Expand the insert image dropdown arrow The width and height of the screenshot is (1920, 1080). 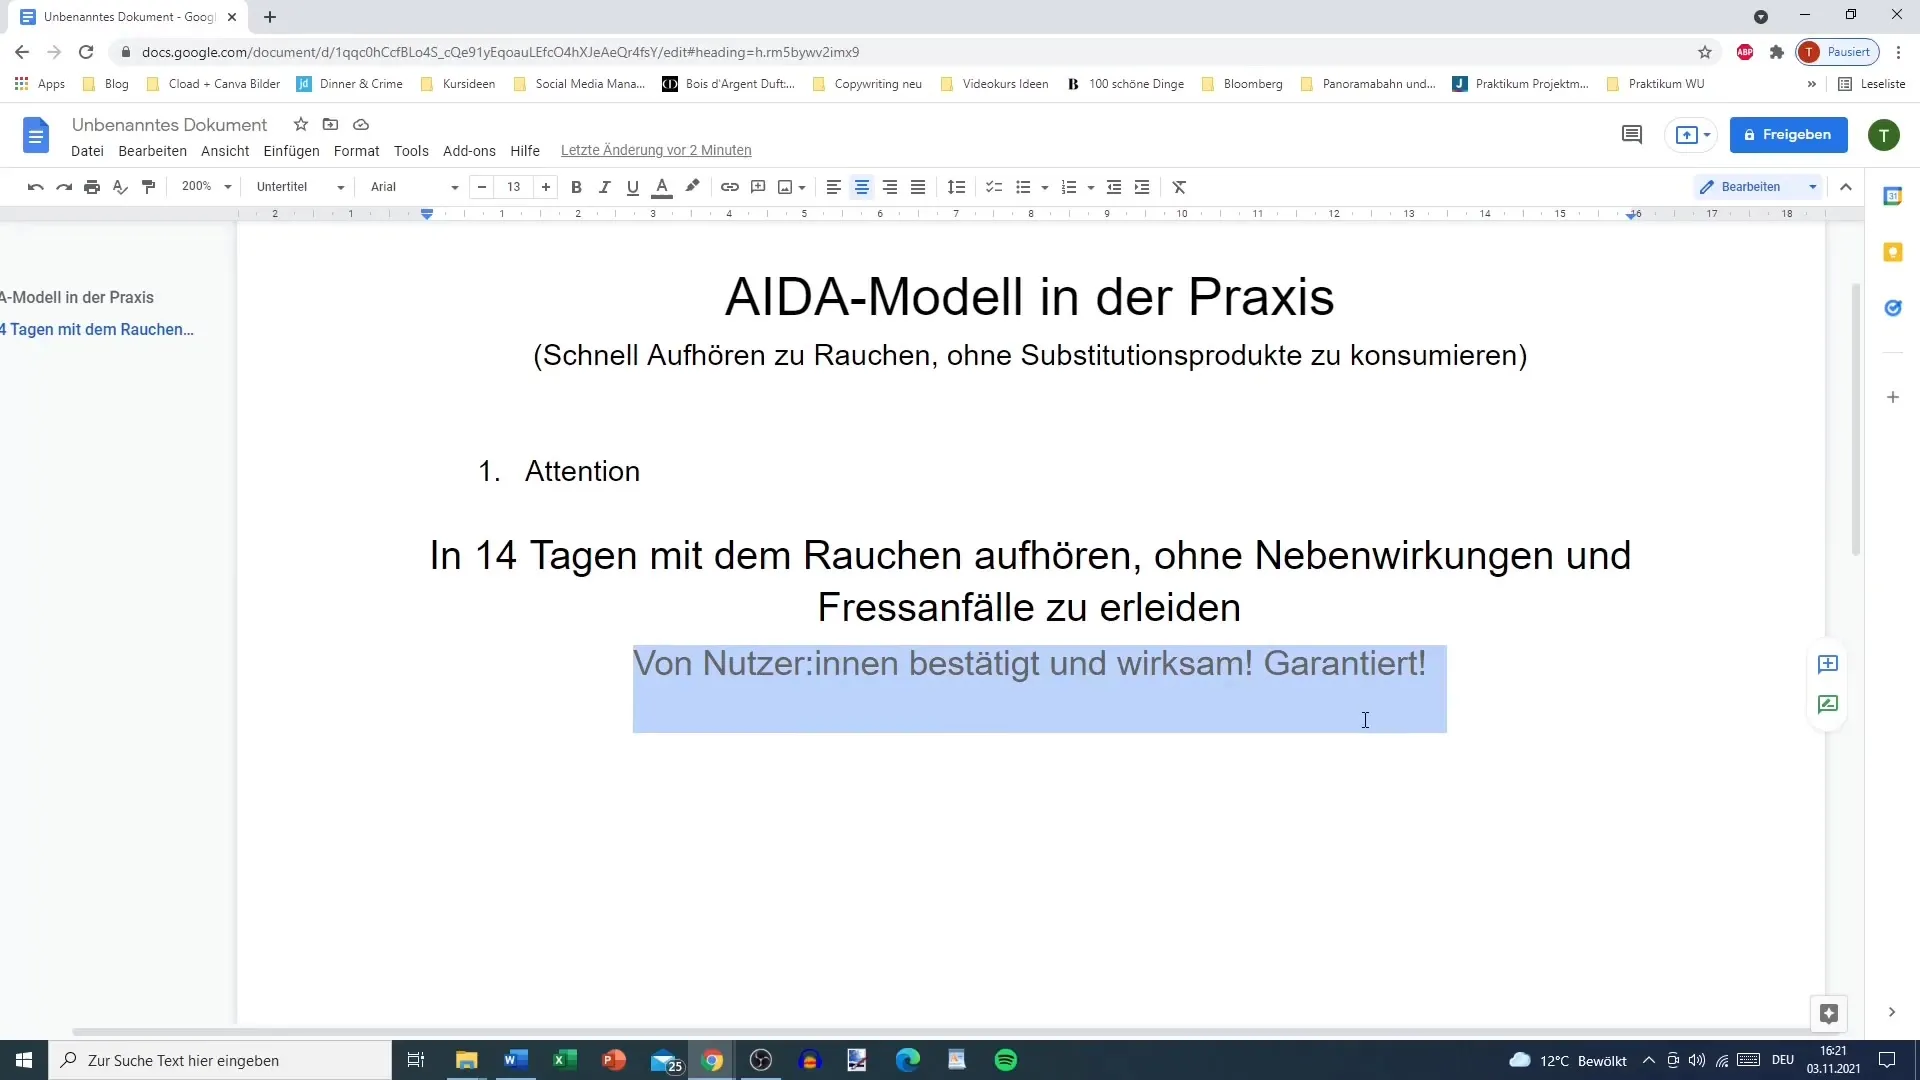[802, 188]
